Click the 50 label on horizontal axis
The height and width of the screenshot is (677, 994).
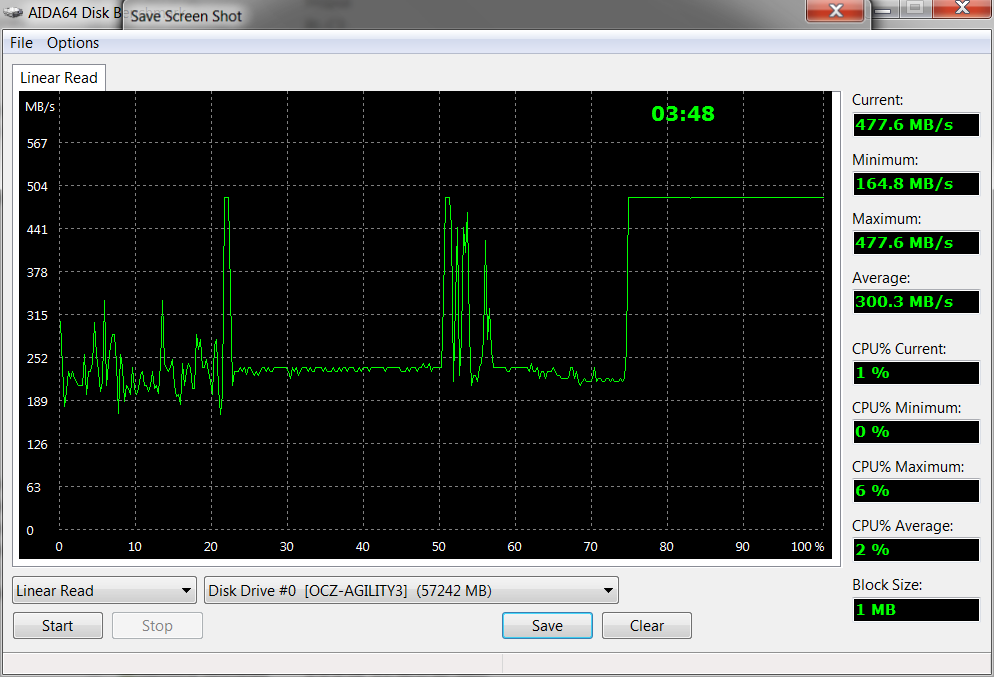click(439, 546)
